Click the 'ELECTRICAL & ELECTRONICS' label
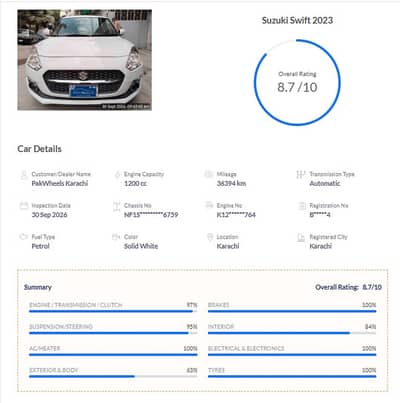Viewport: 400px width, 403px height. pos(246,348)
